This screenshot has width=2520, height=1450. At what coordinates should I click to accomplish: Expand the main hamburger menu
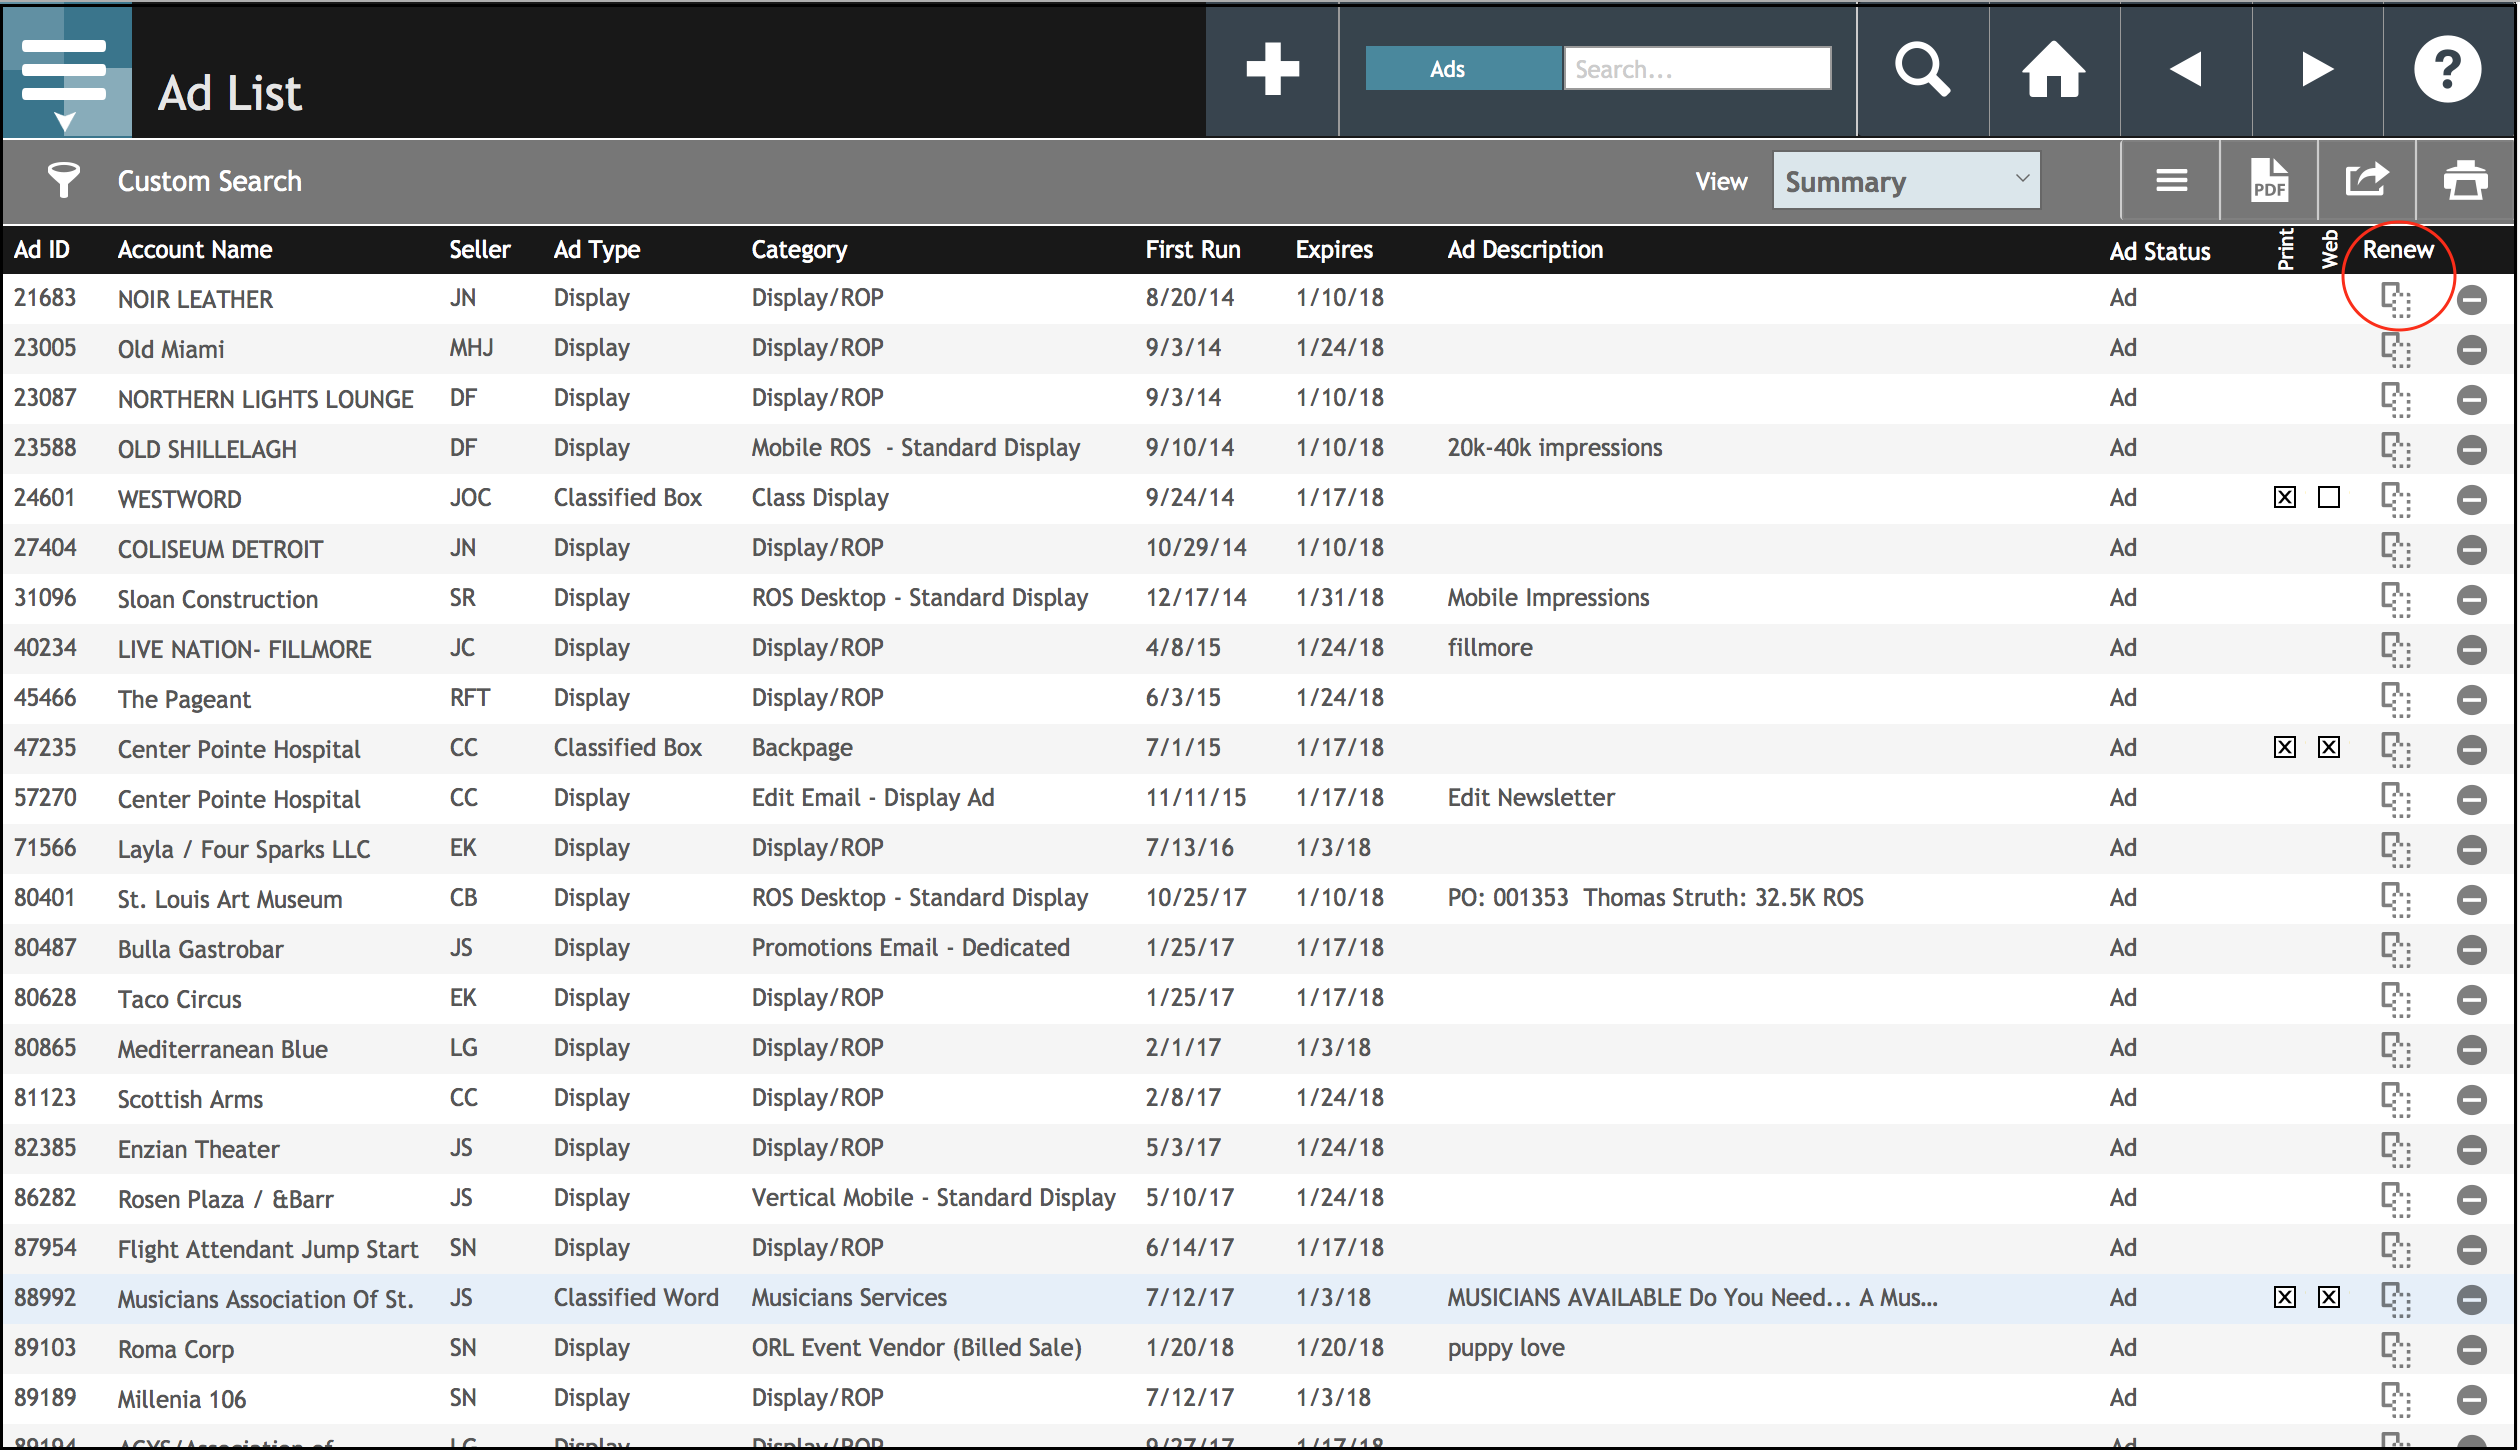pyautogui.click(x=66, y=71)
